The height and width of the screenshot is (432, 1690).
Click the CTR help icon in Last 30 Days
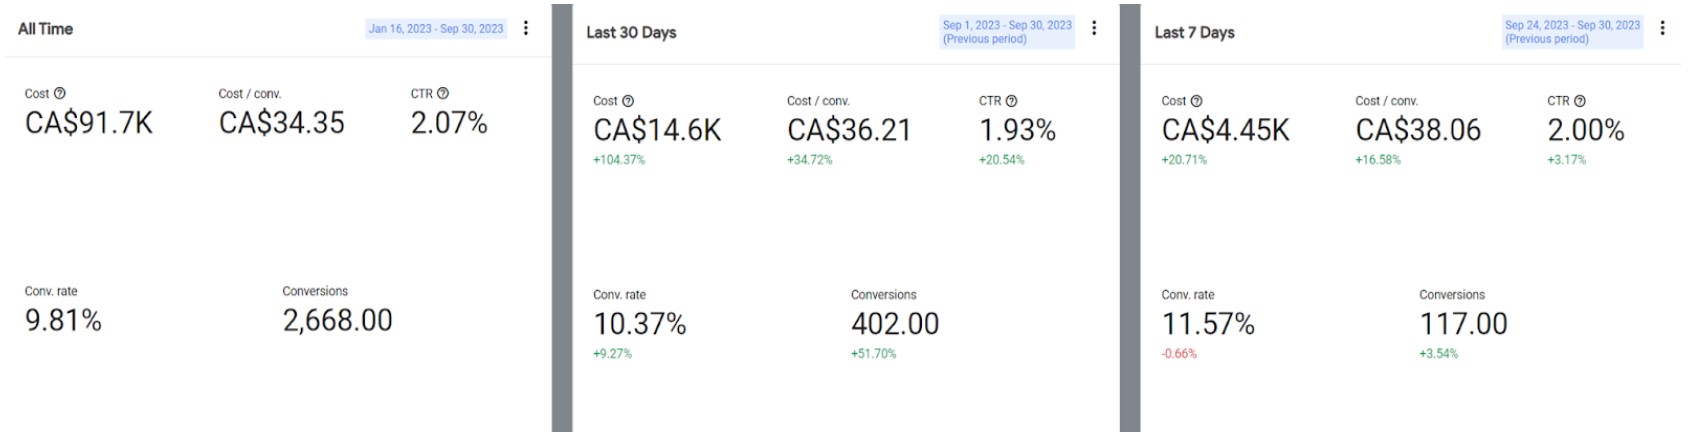[1011, 101]
